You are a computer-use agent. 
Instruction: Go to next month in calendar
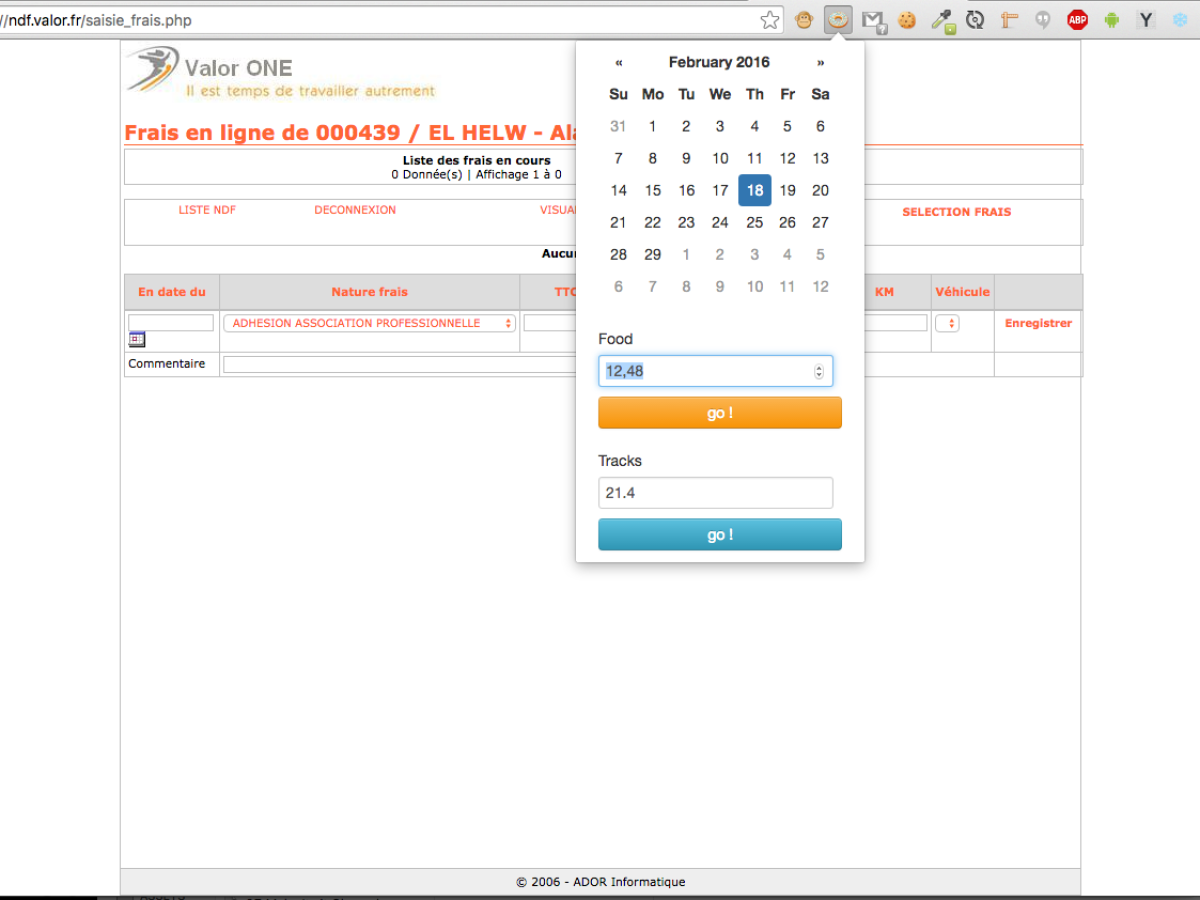point(820,62)
